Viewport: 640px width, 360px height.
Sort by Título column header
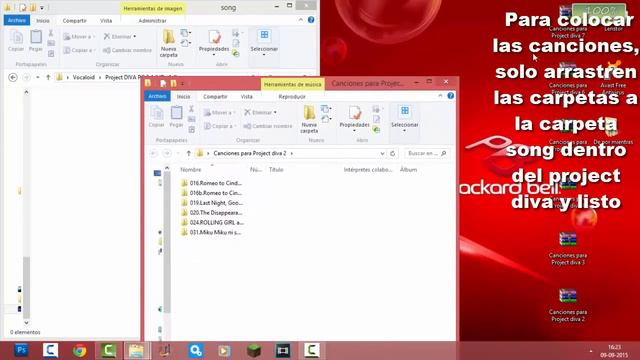point(276,169)
